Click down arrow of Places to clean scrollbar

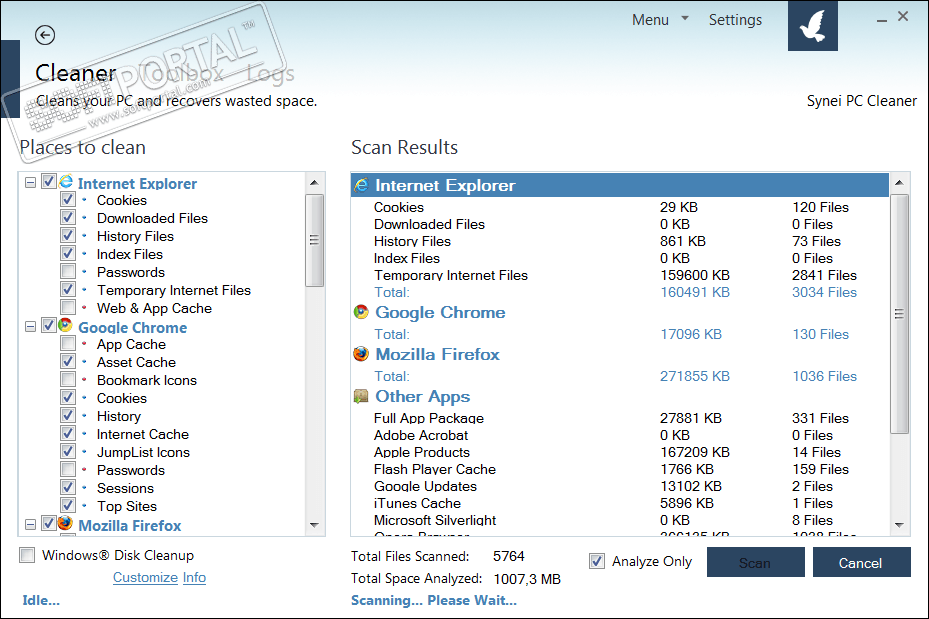315,525
